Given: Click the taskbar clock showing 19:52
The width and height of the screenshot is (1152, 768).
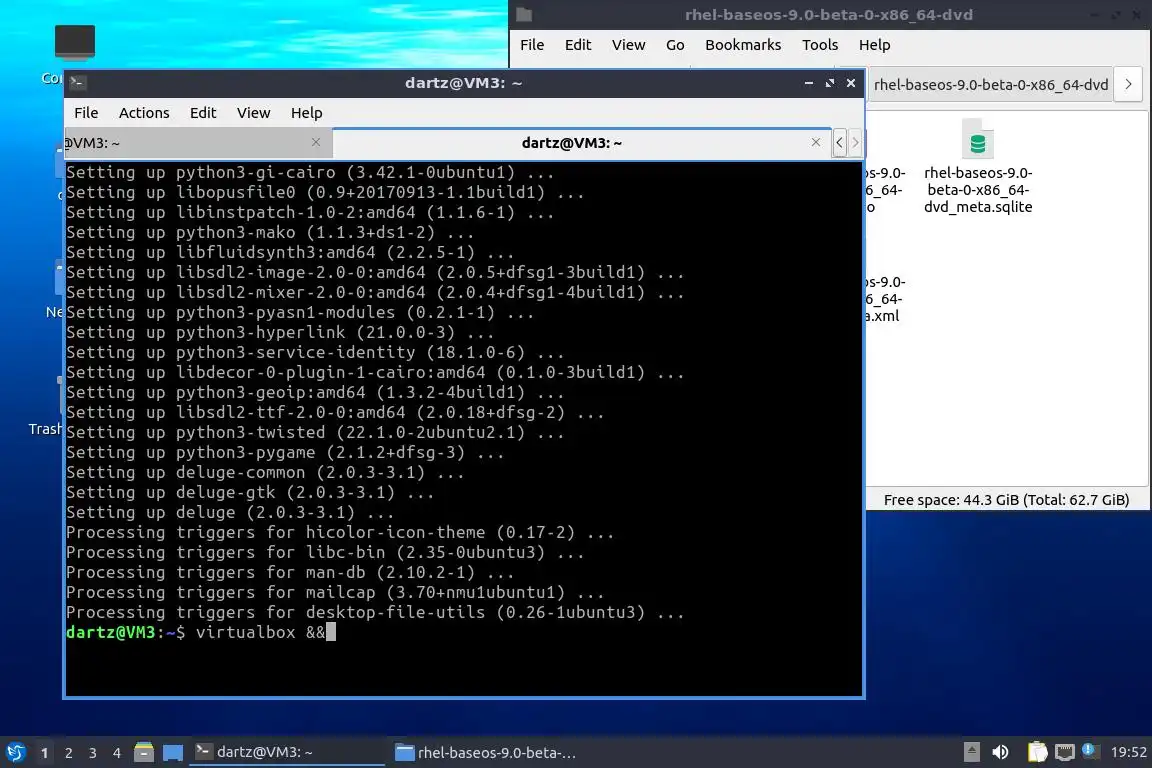Looking at the screenshot, I should pos(1128,752).
